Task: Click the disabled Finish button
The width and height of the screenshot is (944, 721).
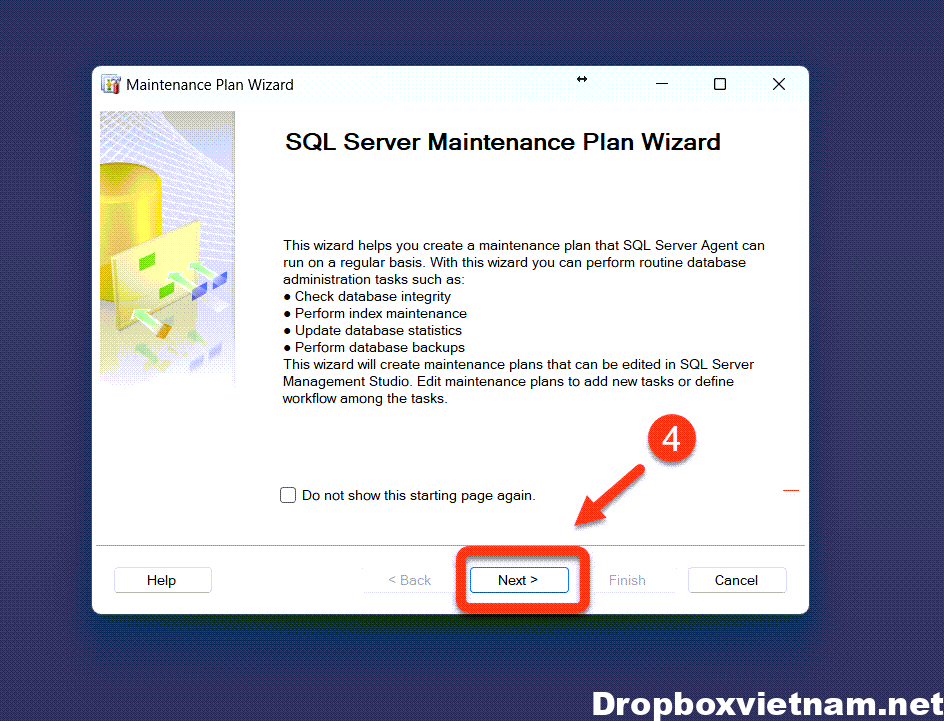Action: (x=627, y=580)
